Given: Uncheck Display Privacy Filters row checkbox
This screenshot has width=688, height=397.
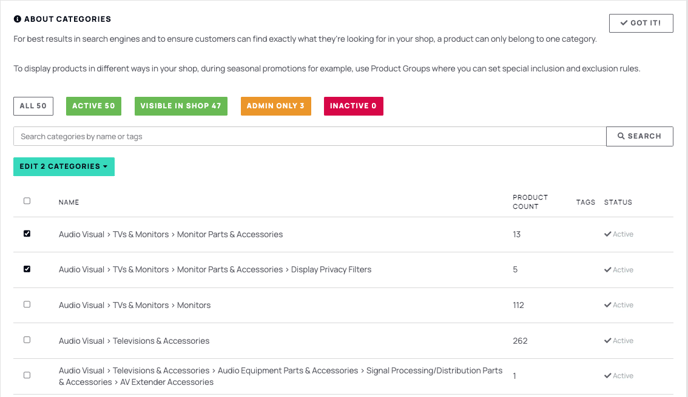Looking at the screenshot, I should pyautogui.click(x=27, y=269).
